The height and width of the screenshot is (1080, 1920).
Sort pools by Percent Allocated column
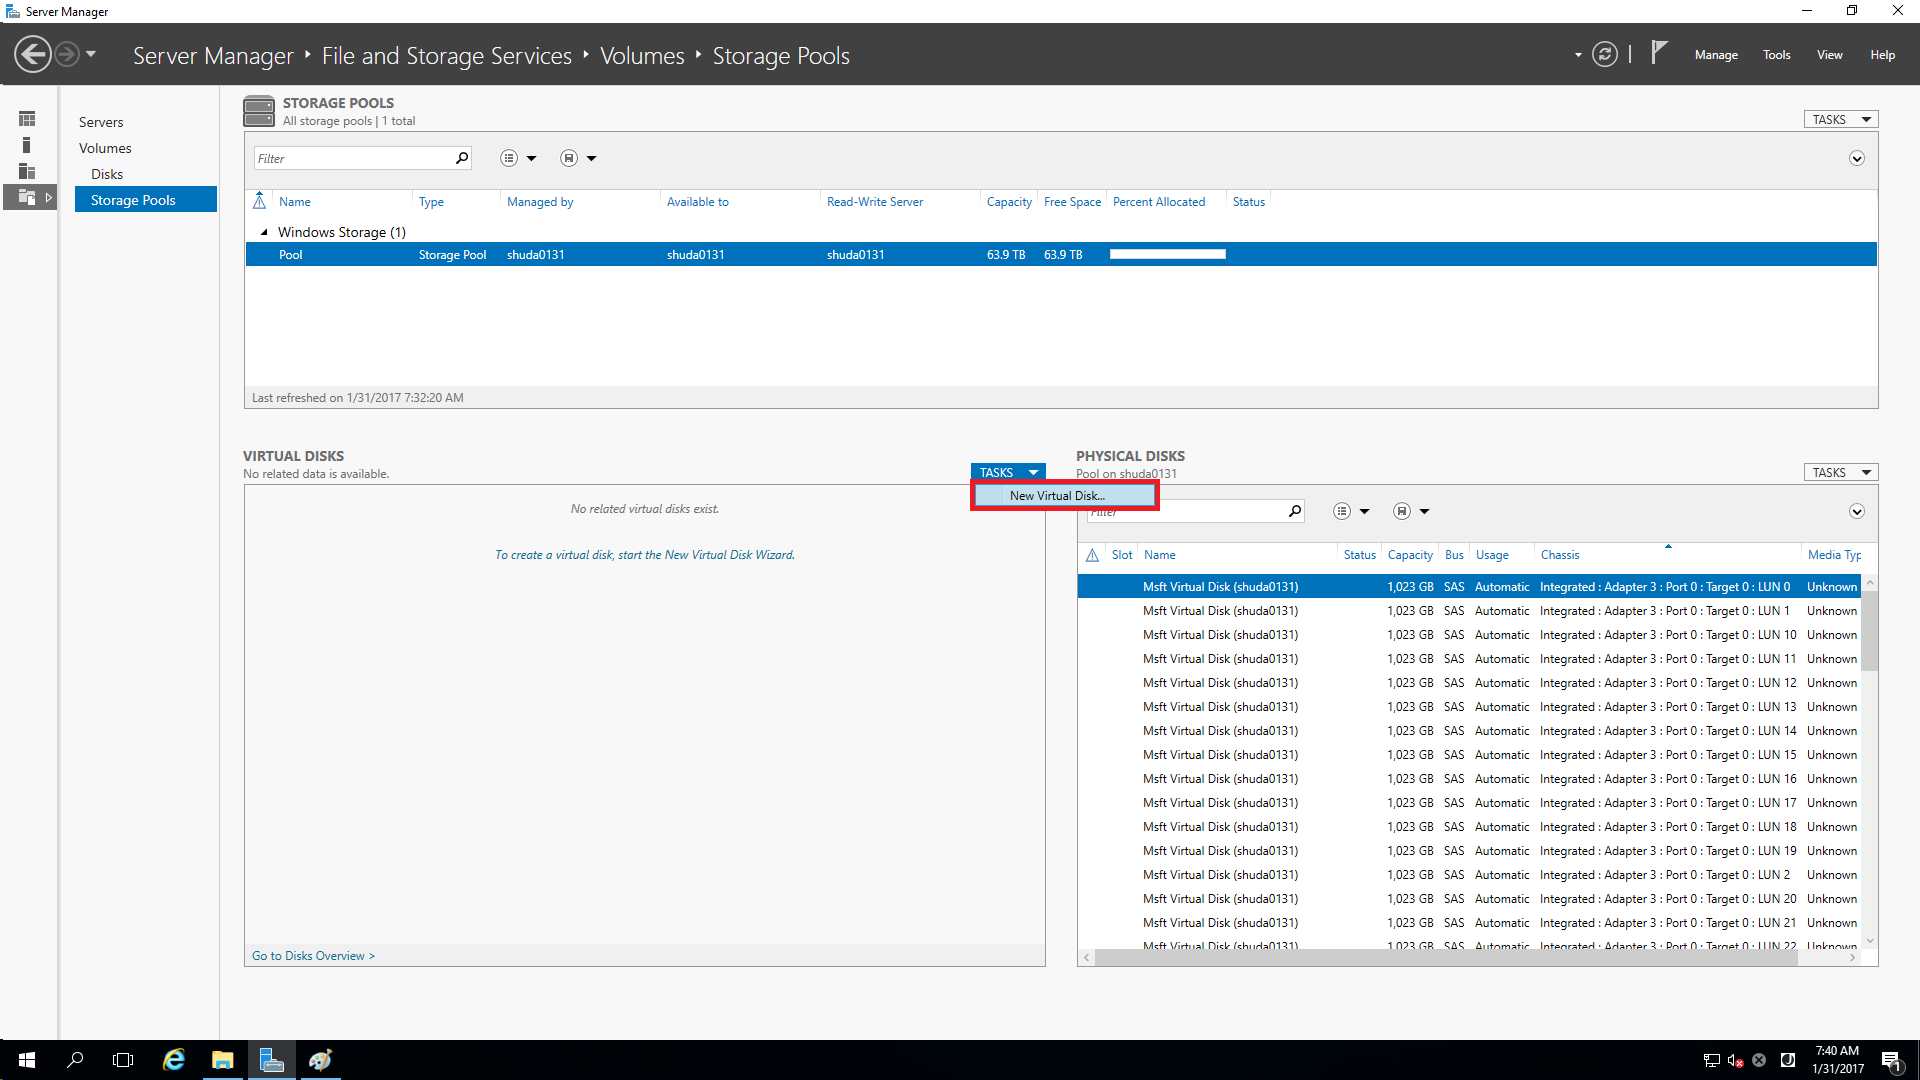click(1159, 202)
